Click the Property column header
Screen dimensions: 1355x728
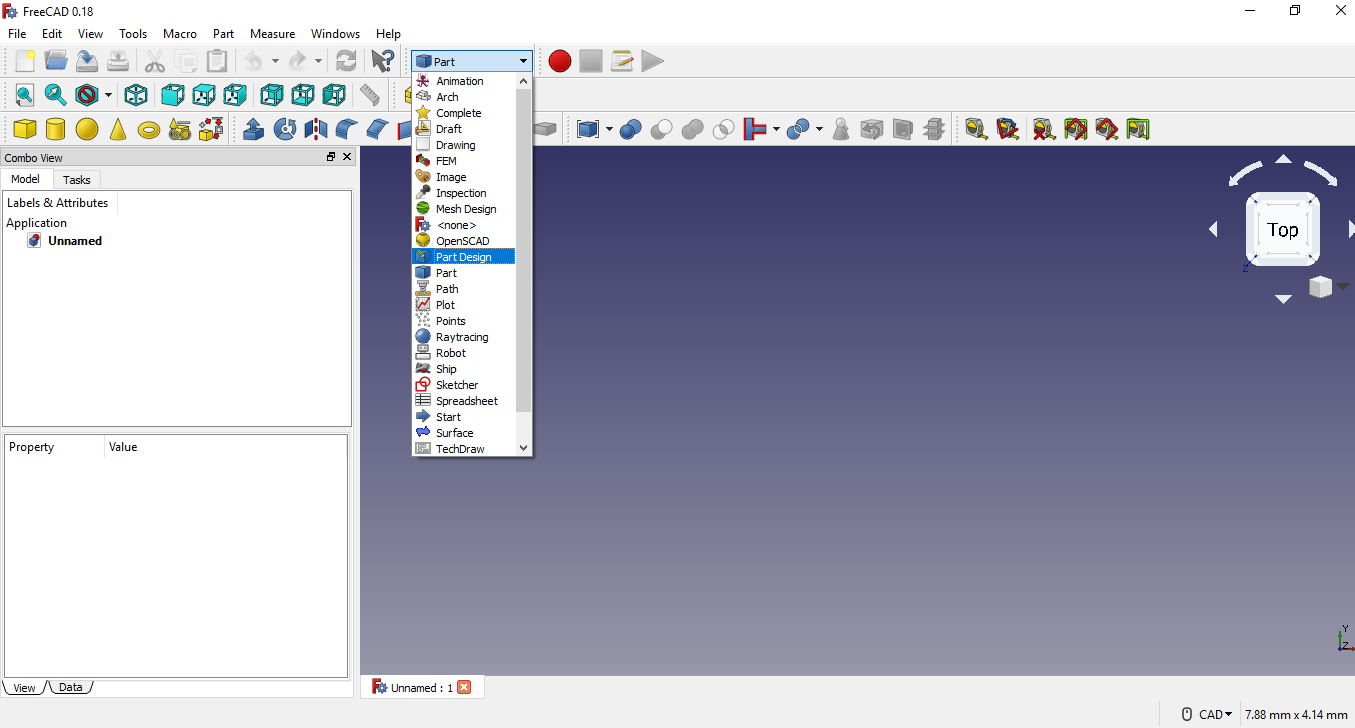54,447
